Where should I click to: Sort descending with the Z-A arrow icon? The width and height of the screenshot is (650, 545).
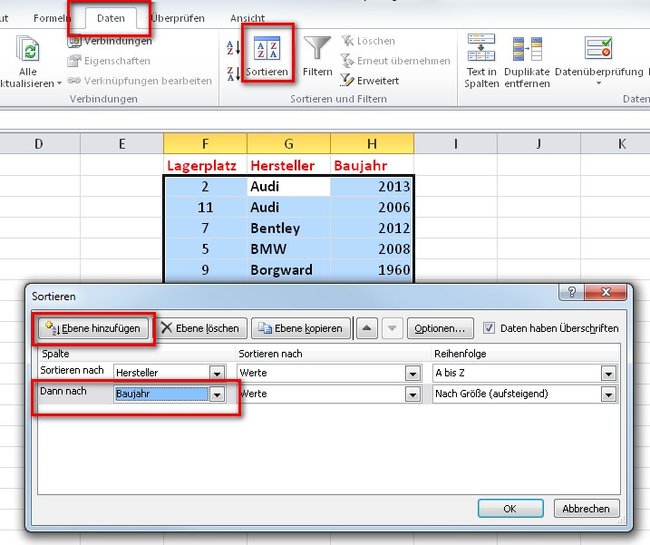coord(233,74)
